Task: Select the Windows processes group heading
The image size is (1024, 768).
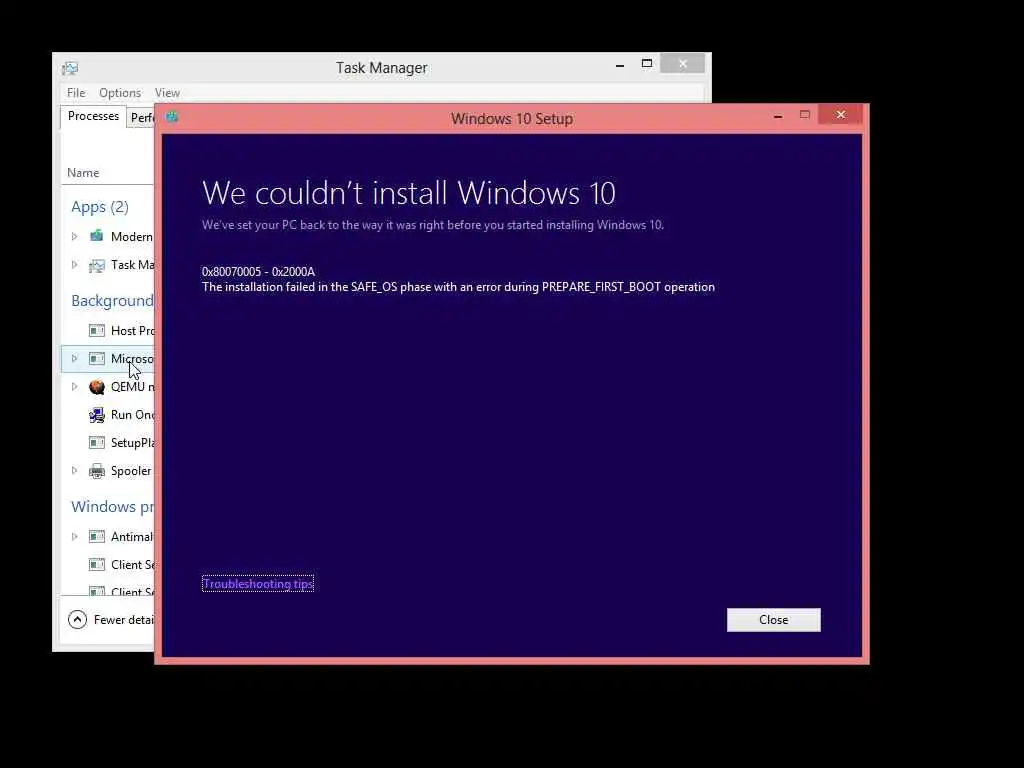Action: [x=112, y=507]
